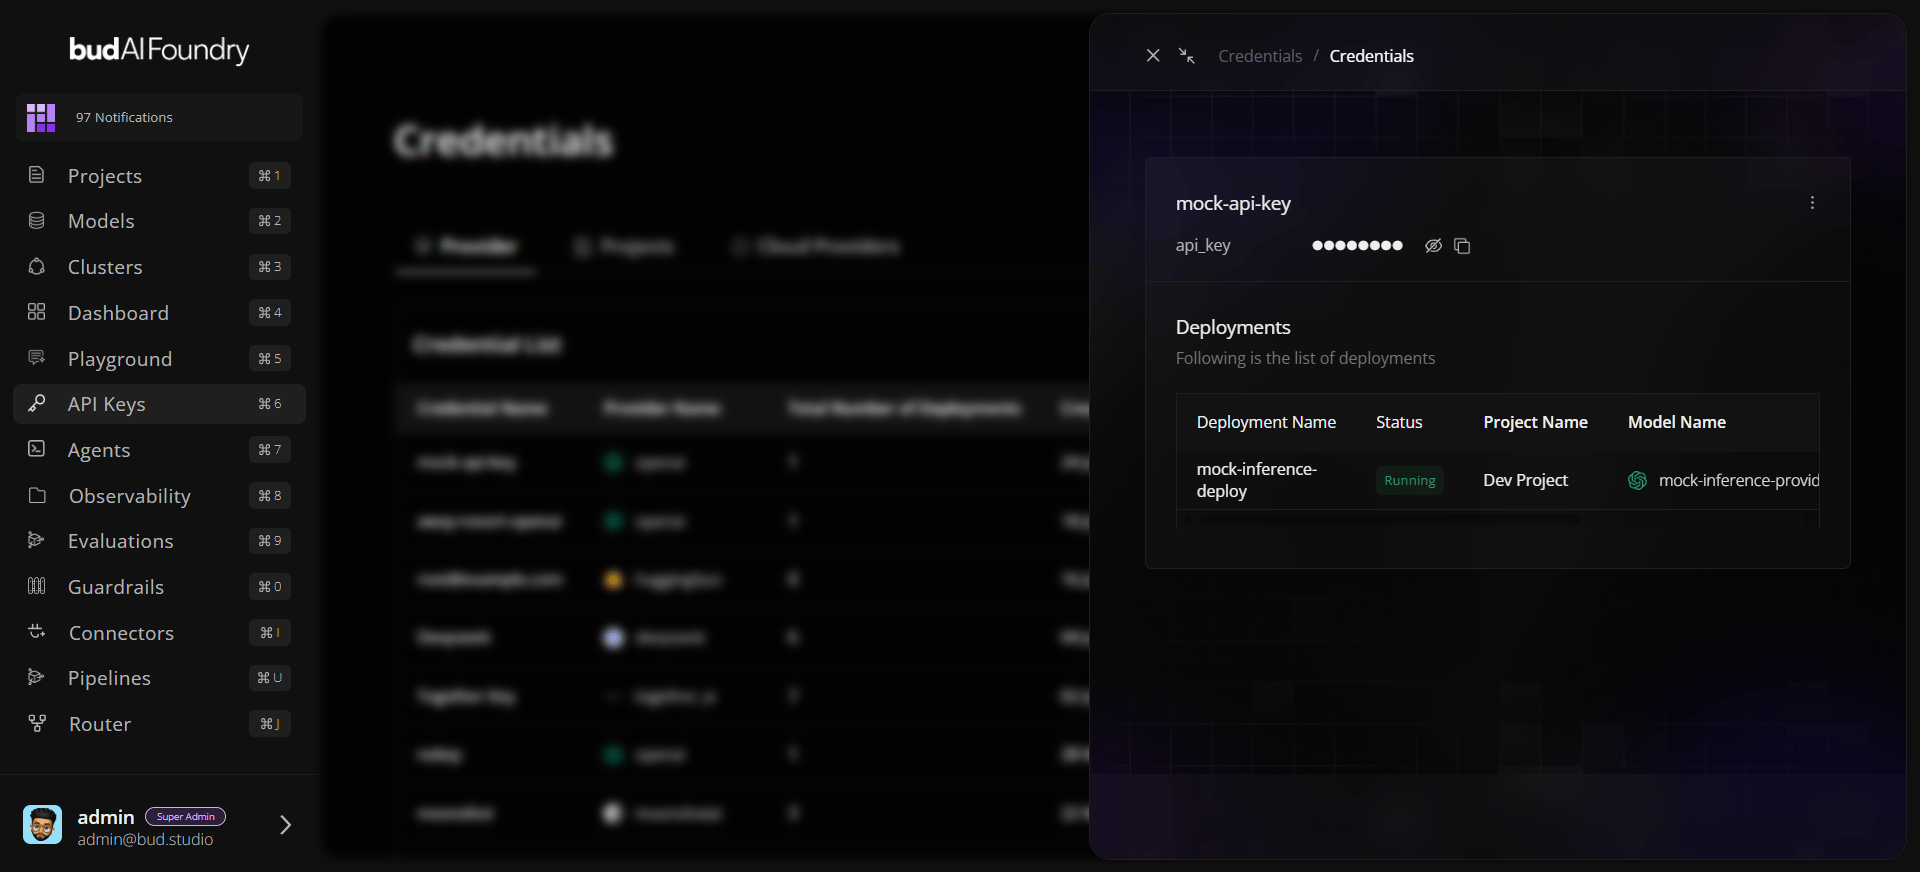Reveal the hidden api_key value
The image size is (1920, 872).
coord(1433,246)
